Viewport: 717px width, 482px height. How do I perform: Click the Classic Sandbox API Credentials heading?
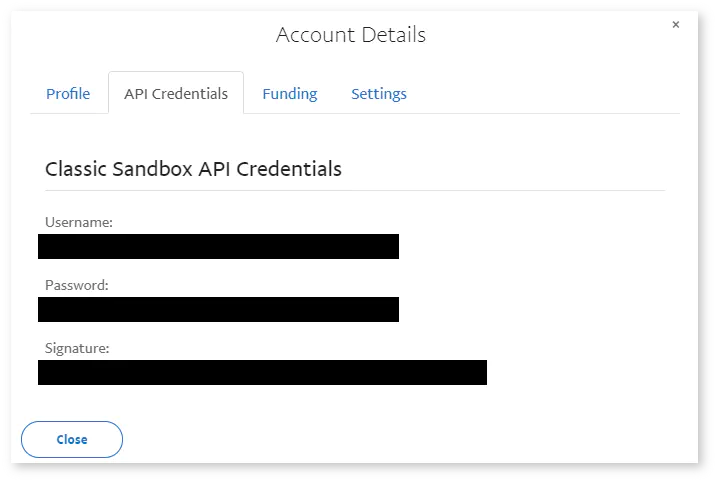[x=194, y=169]
